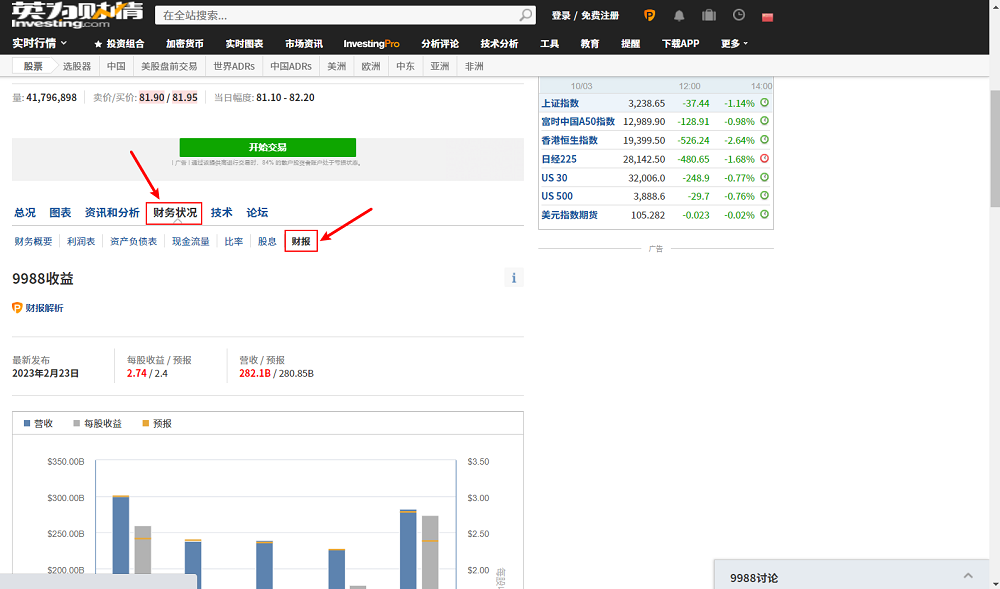Image resolution: width=1000 pixels, height=589 pixels.
Task: Click the 免费注册 link
Action: coord(599,15)
